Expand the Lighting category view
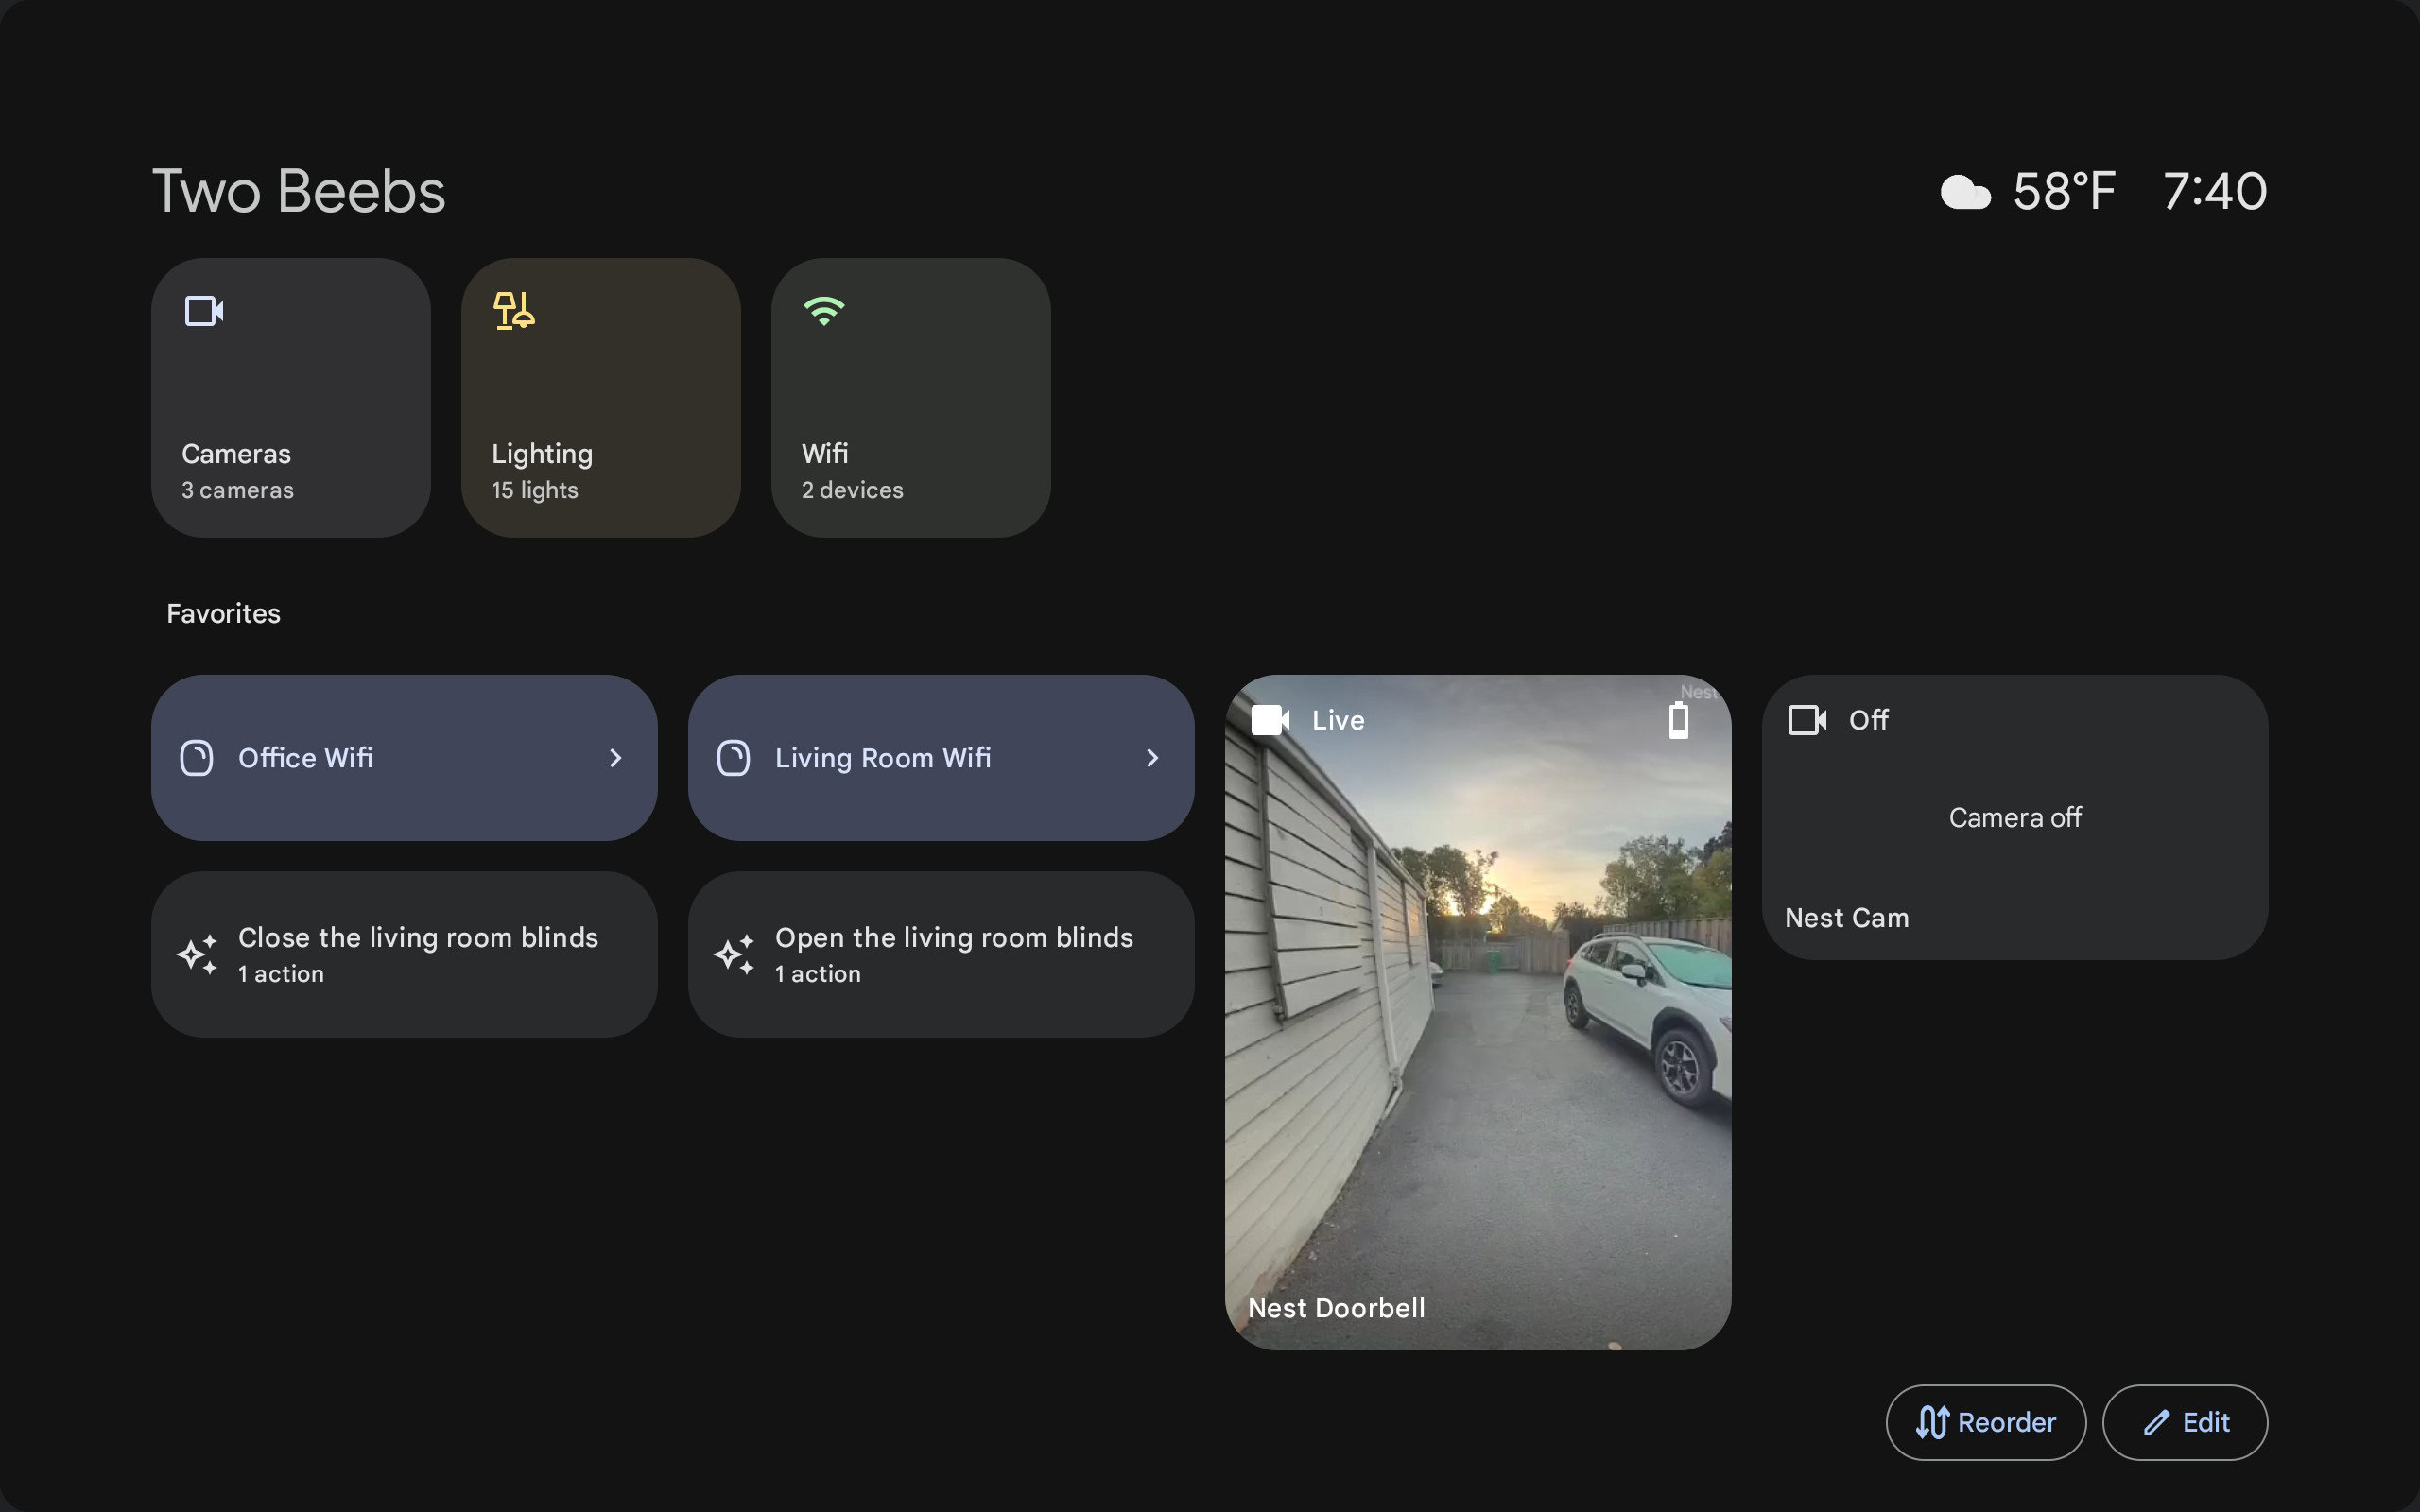Screen dimensions: 2420x1512 [601, 397]
